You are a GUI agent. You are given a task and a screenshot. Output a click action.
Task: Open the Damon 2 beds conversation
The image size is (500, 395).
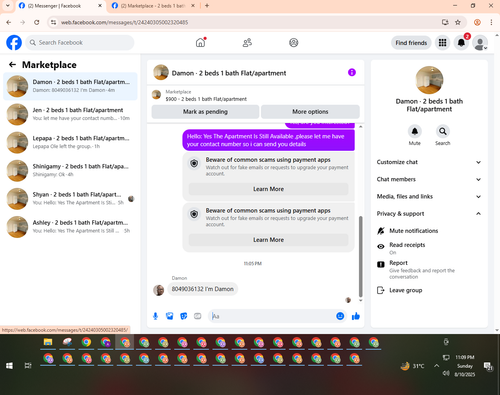[x=70, y=86]
